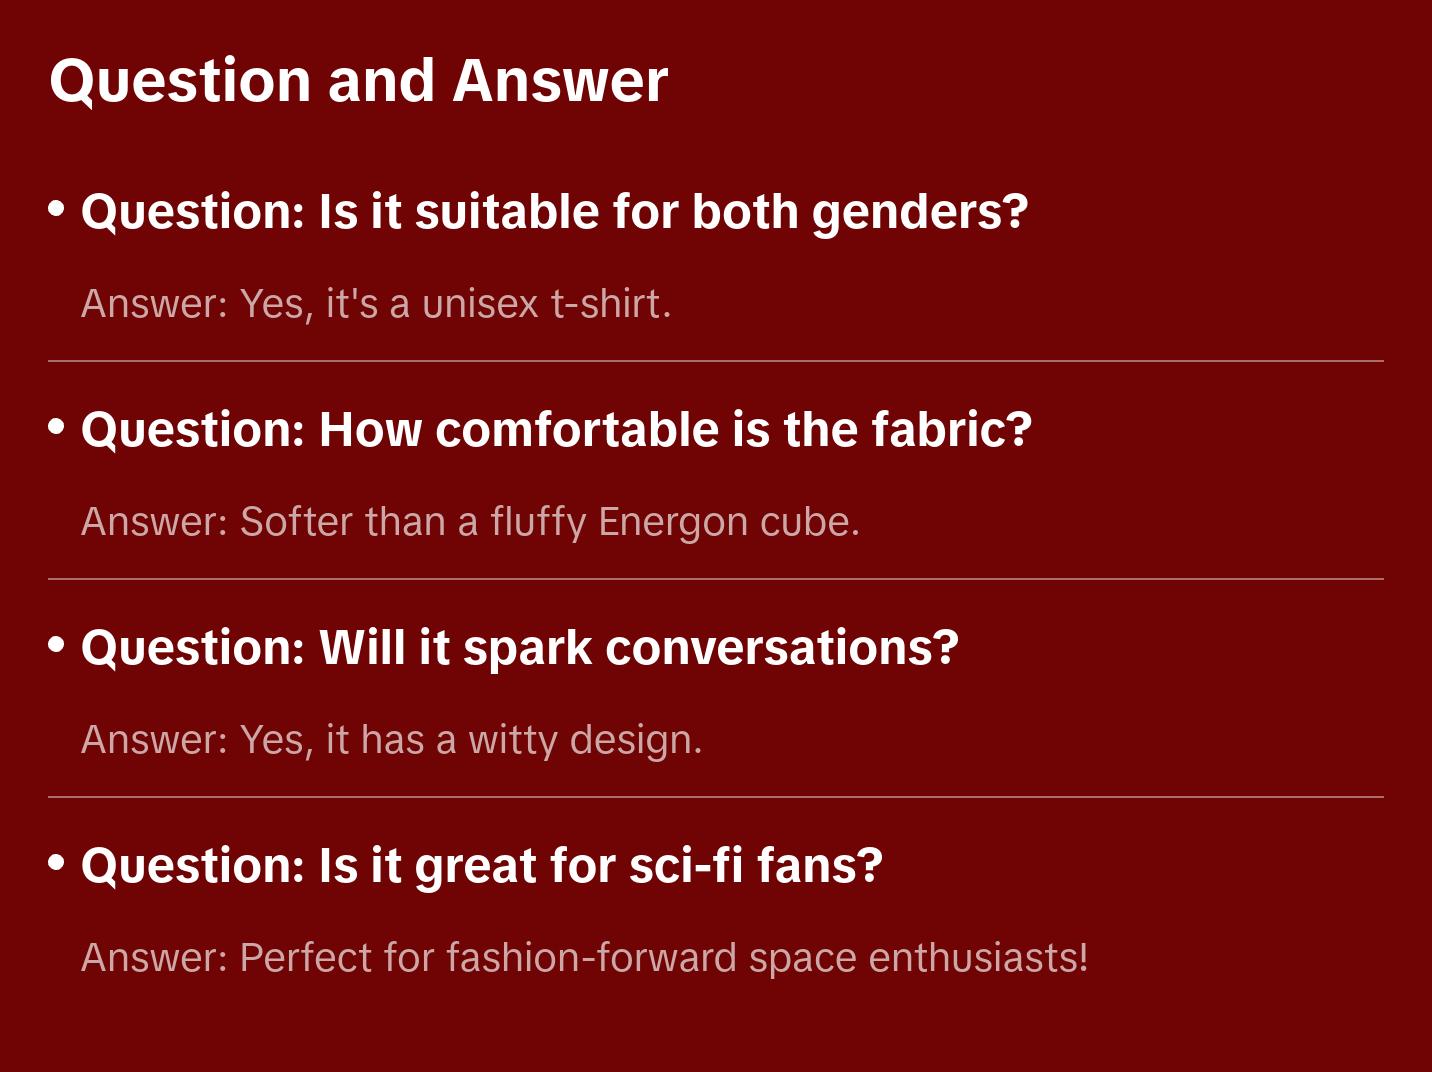This screenshot has width=1432, height=1072.
Task: Click the divider line below the unisex answer
Action: pos(716,361)
